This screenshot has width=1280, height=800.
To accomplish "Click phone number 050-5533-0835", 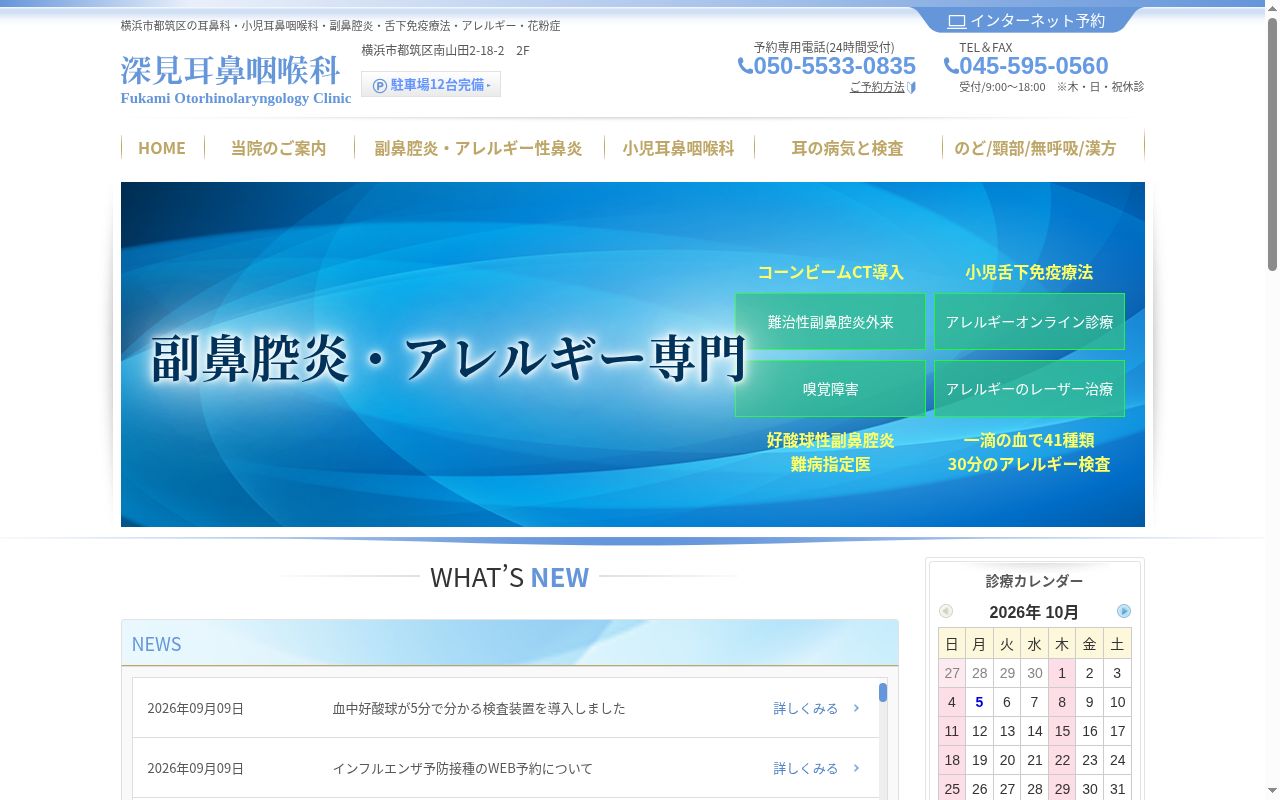I will [834, 66].
